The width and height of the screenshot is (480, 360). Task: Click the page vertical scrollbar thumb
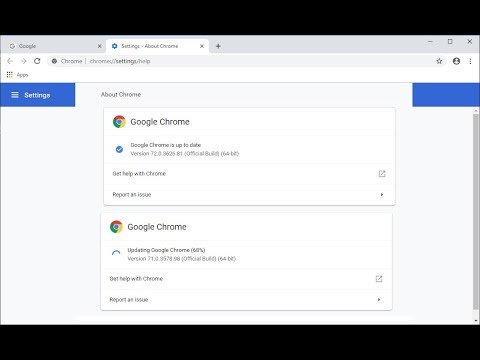click(x=476, y=212)
